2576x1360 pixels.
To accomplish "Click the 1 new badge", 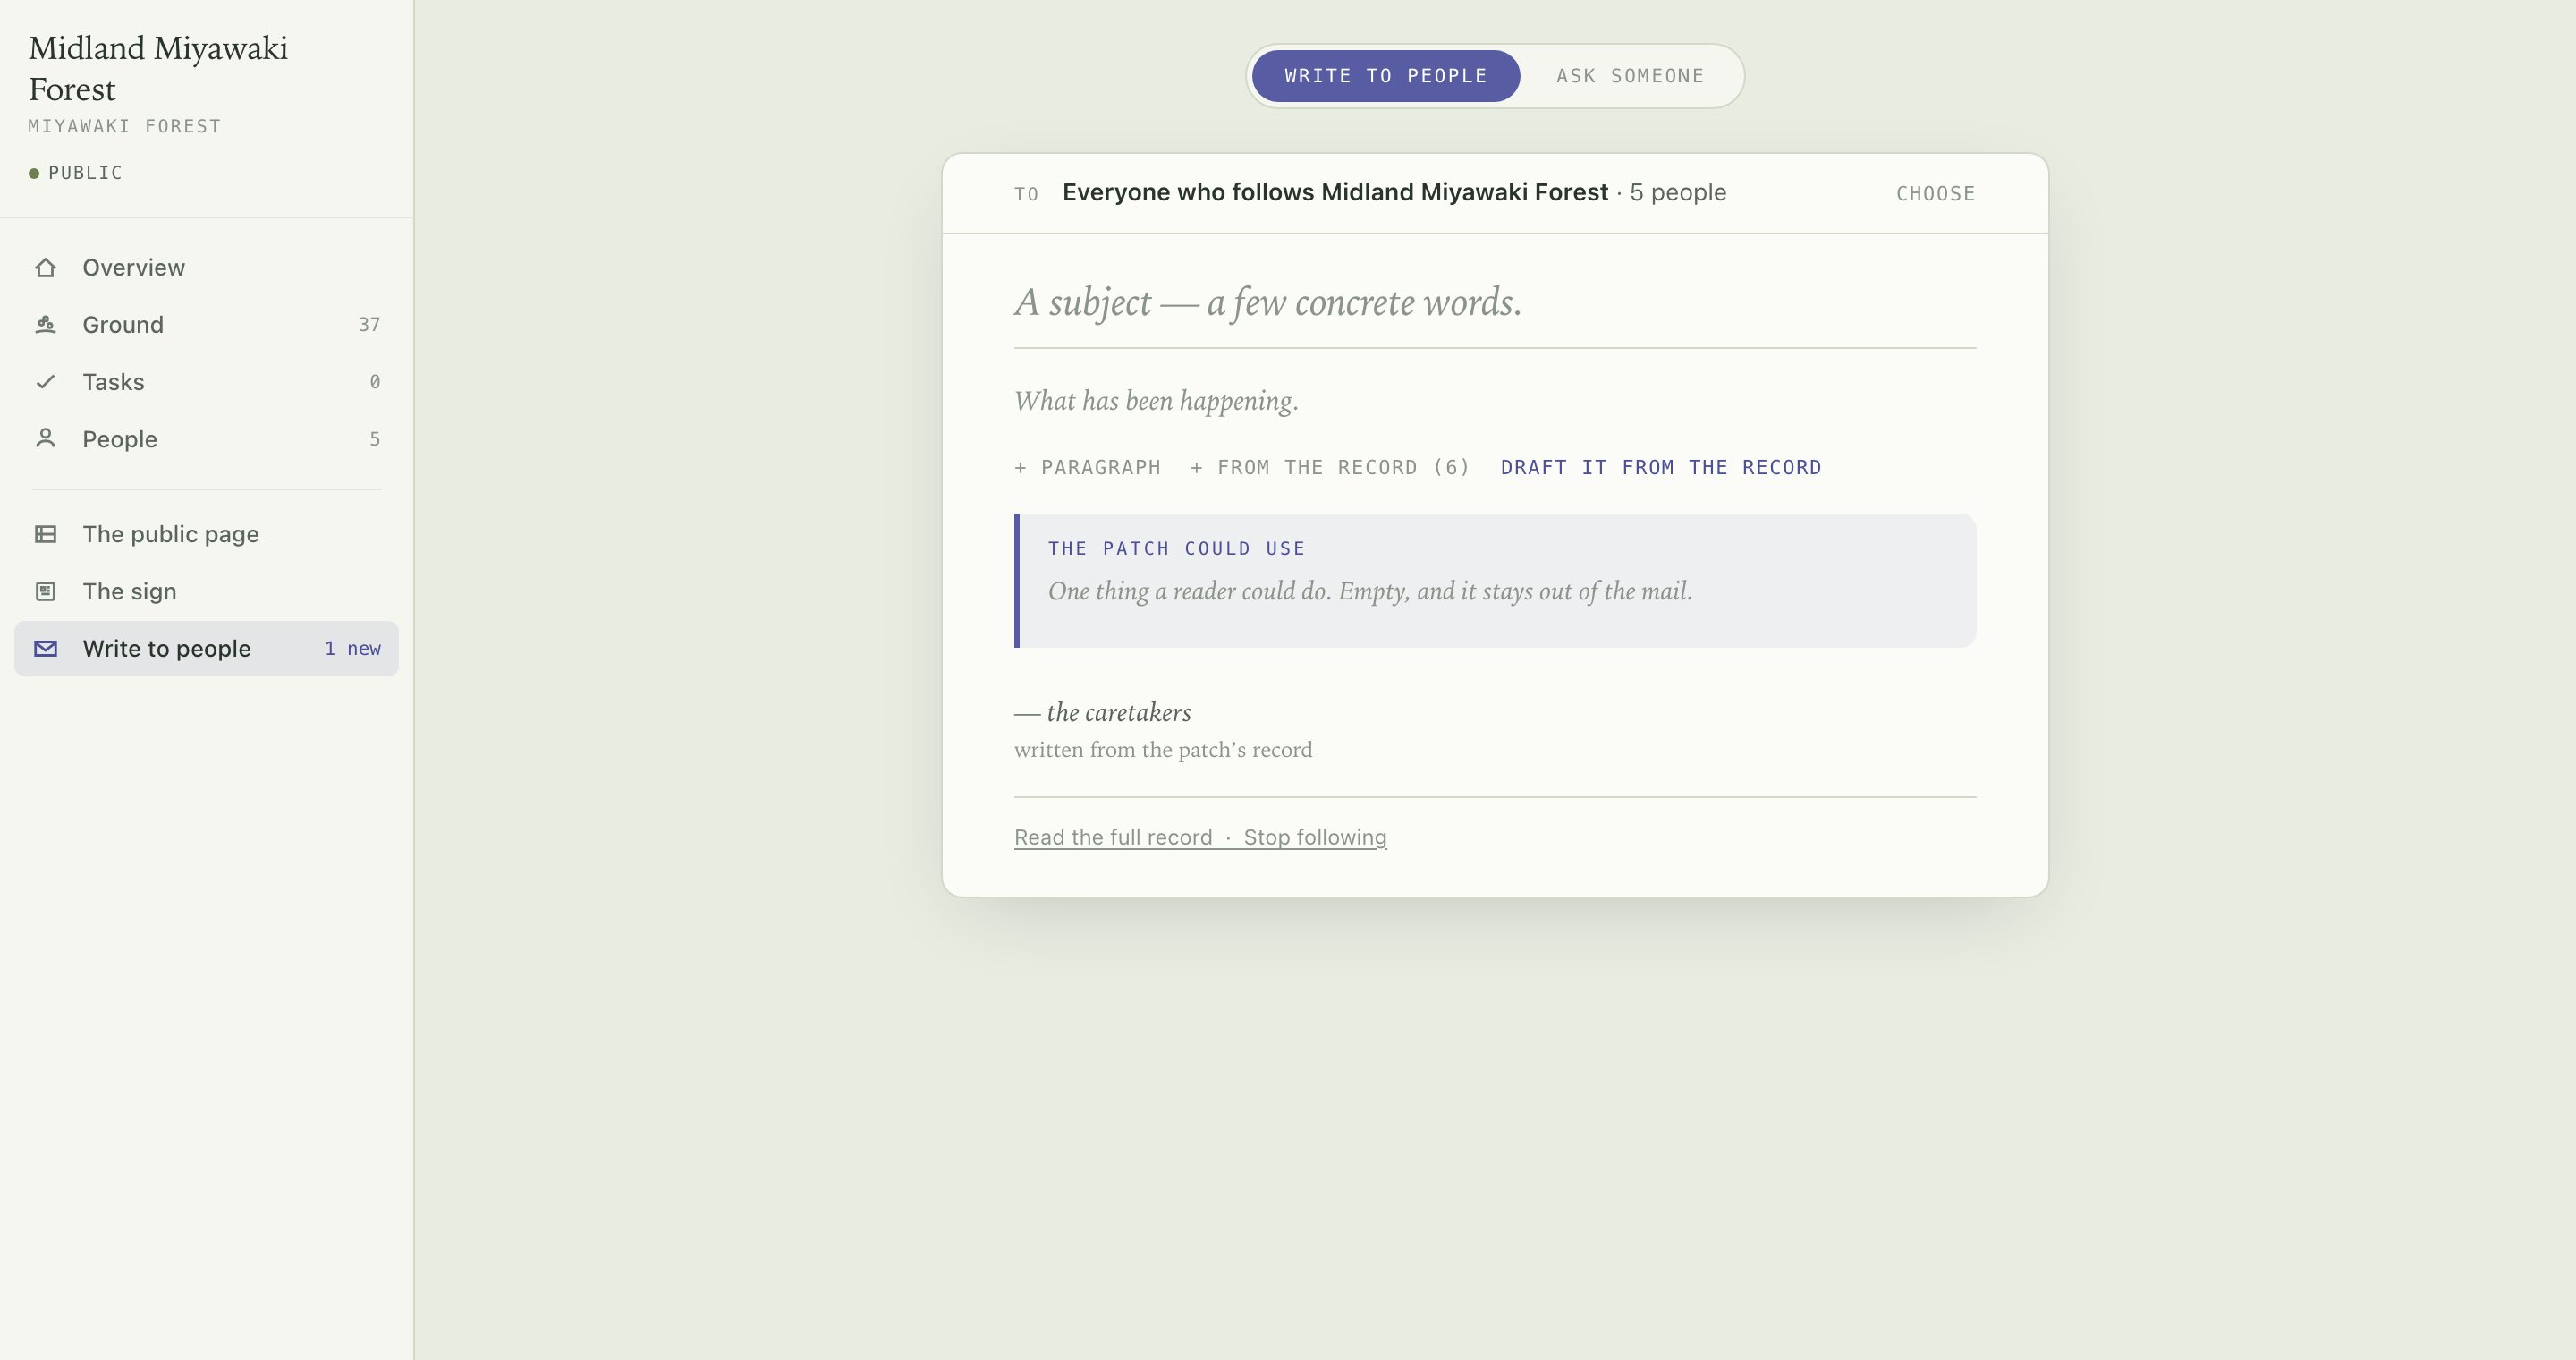I will pos(353,648).
